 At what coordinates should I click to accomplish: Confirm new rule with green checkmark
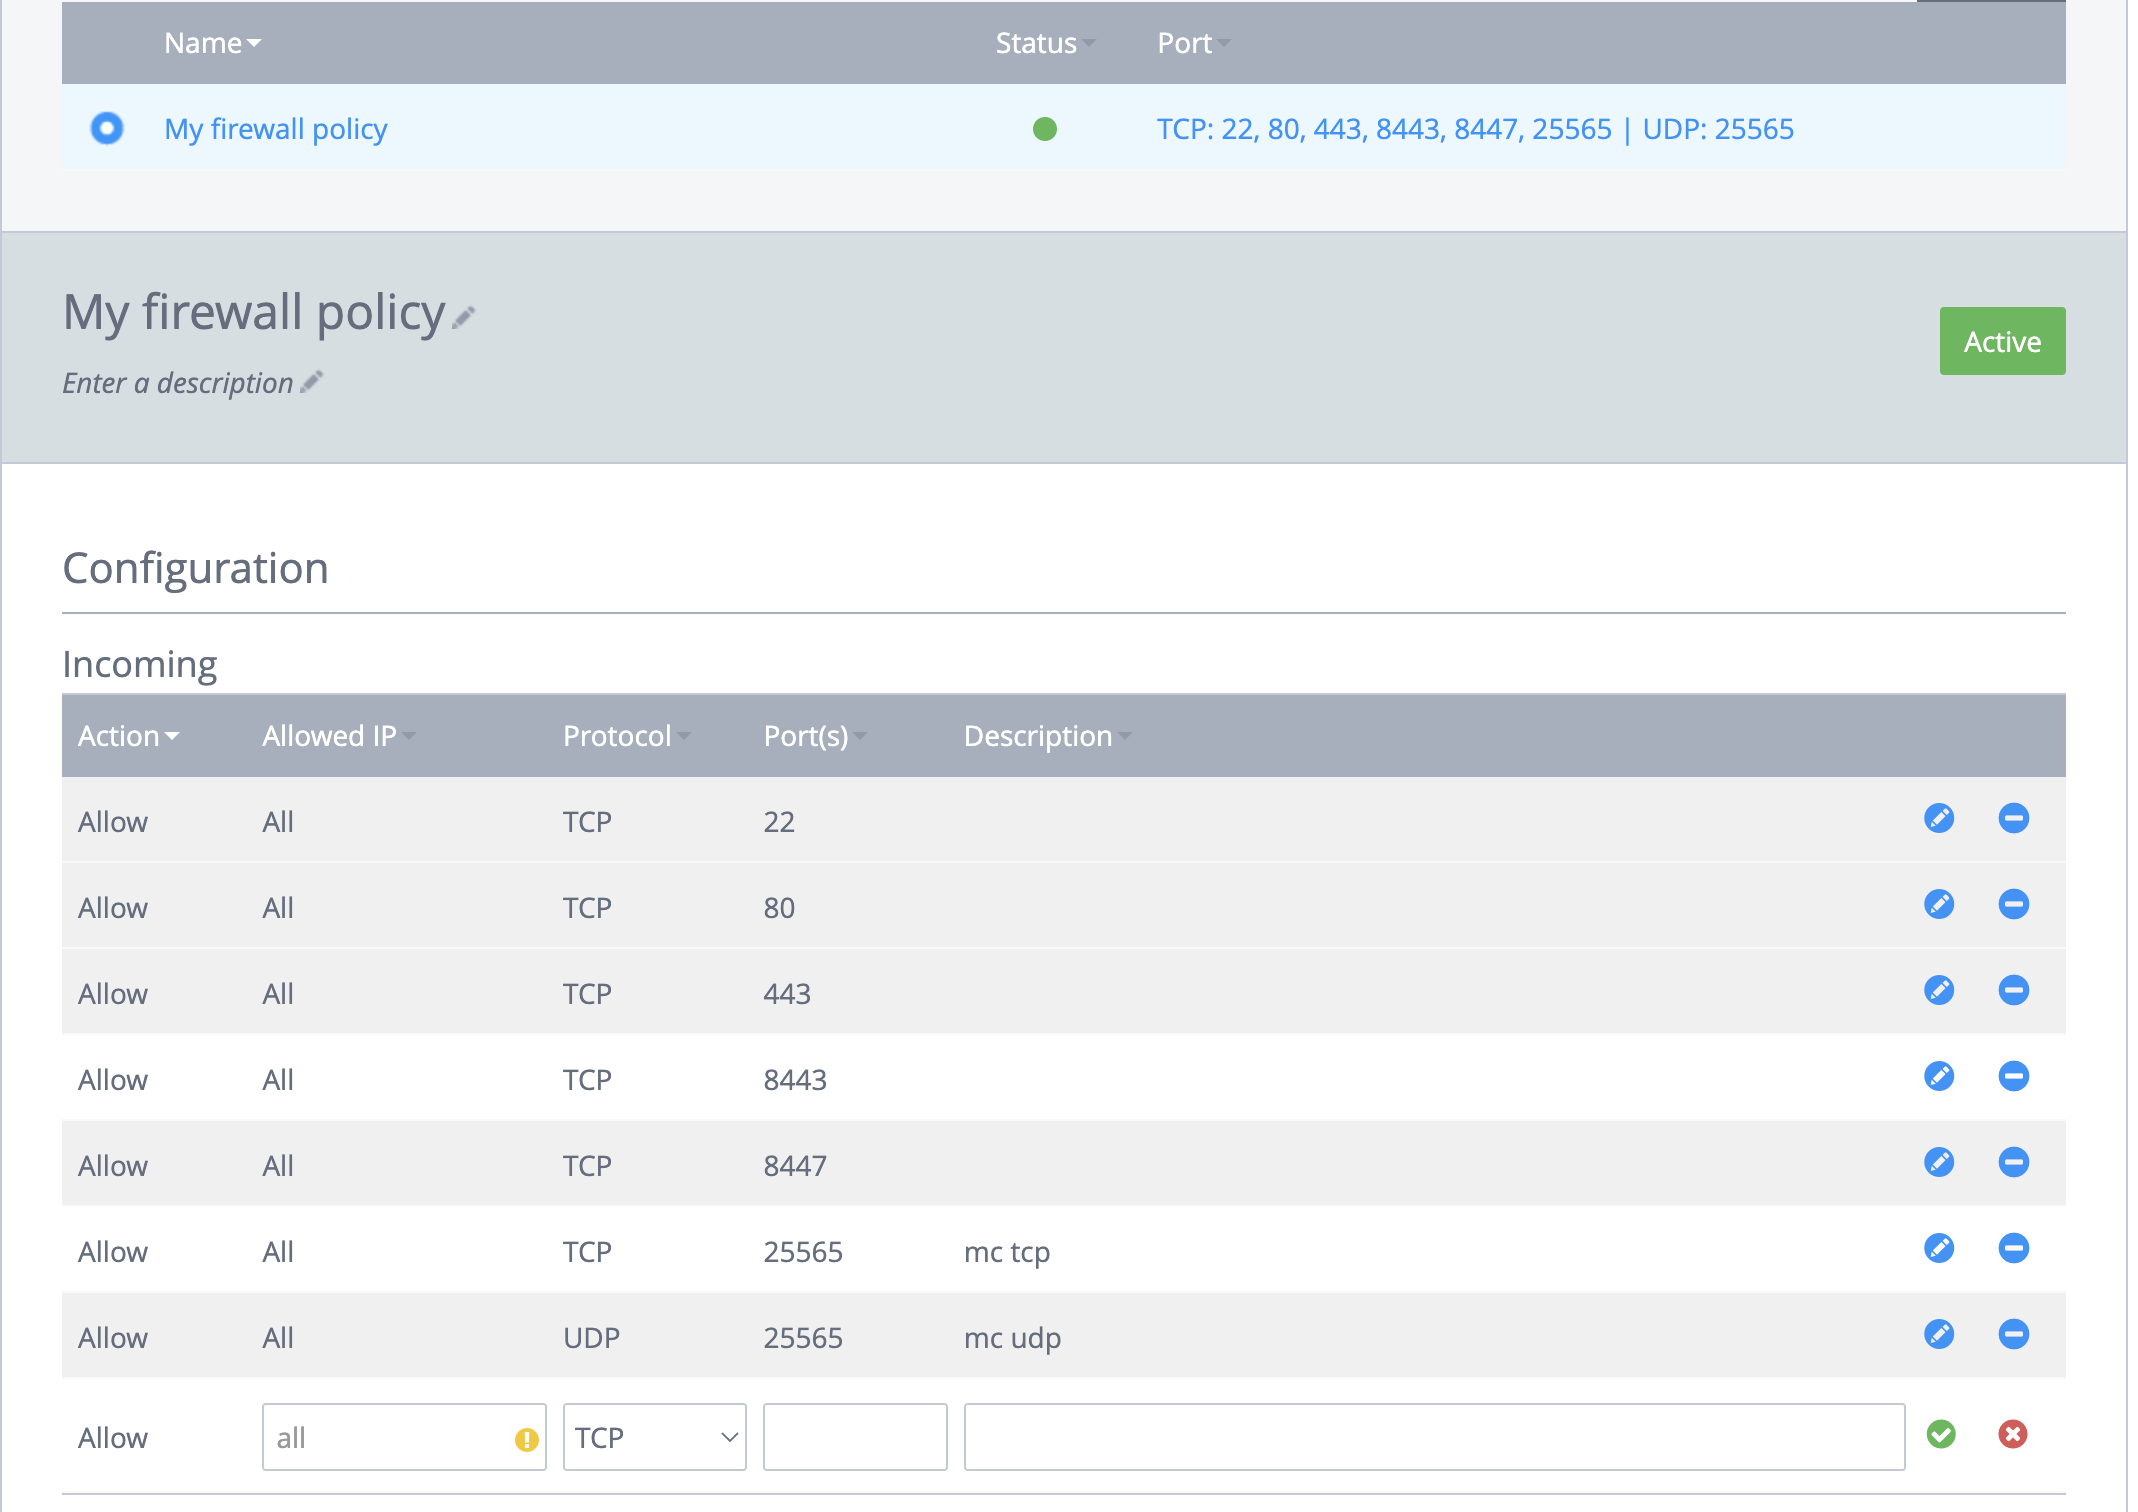[x=1941, y=1435]
